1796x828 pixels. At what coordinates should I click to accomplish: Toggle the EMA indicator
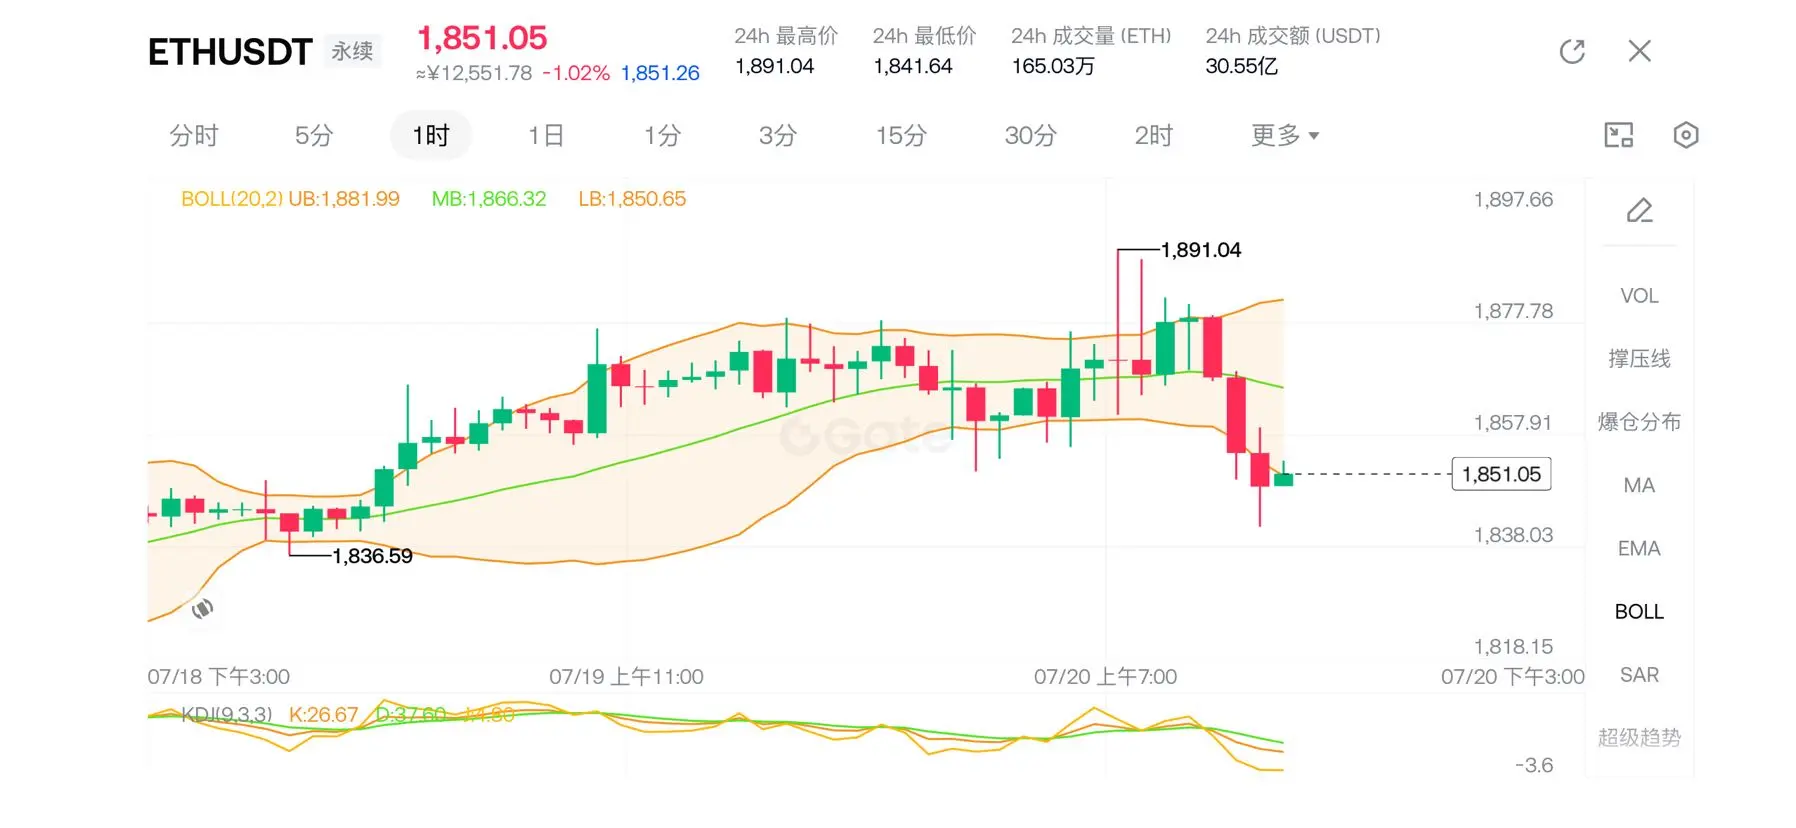[1639, 548]
